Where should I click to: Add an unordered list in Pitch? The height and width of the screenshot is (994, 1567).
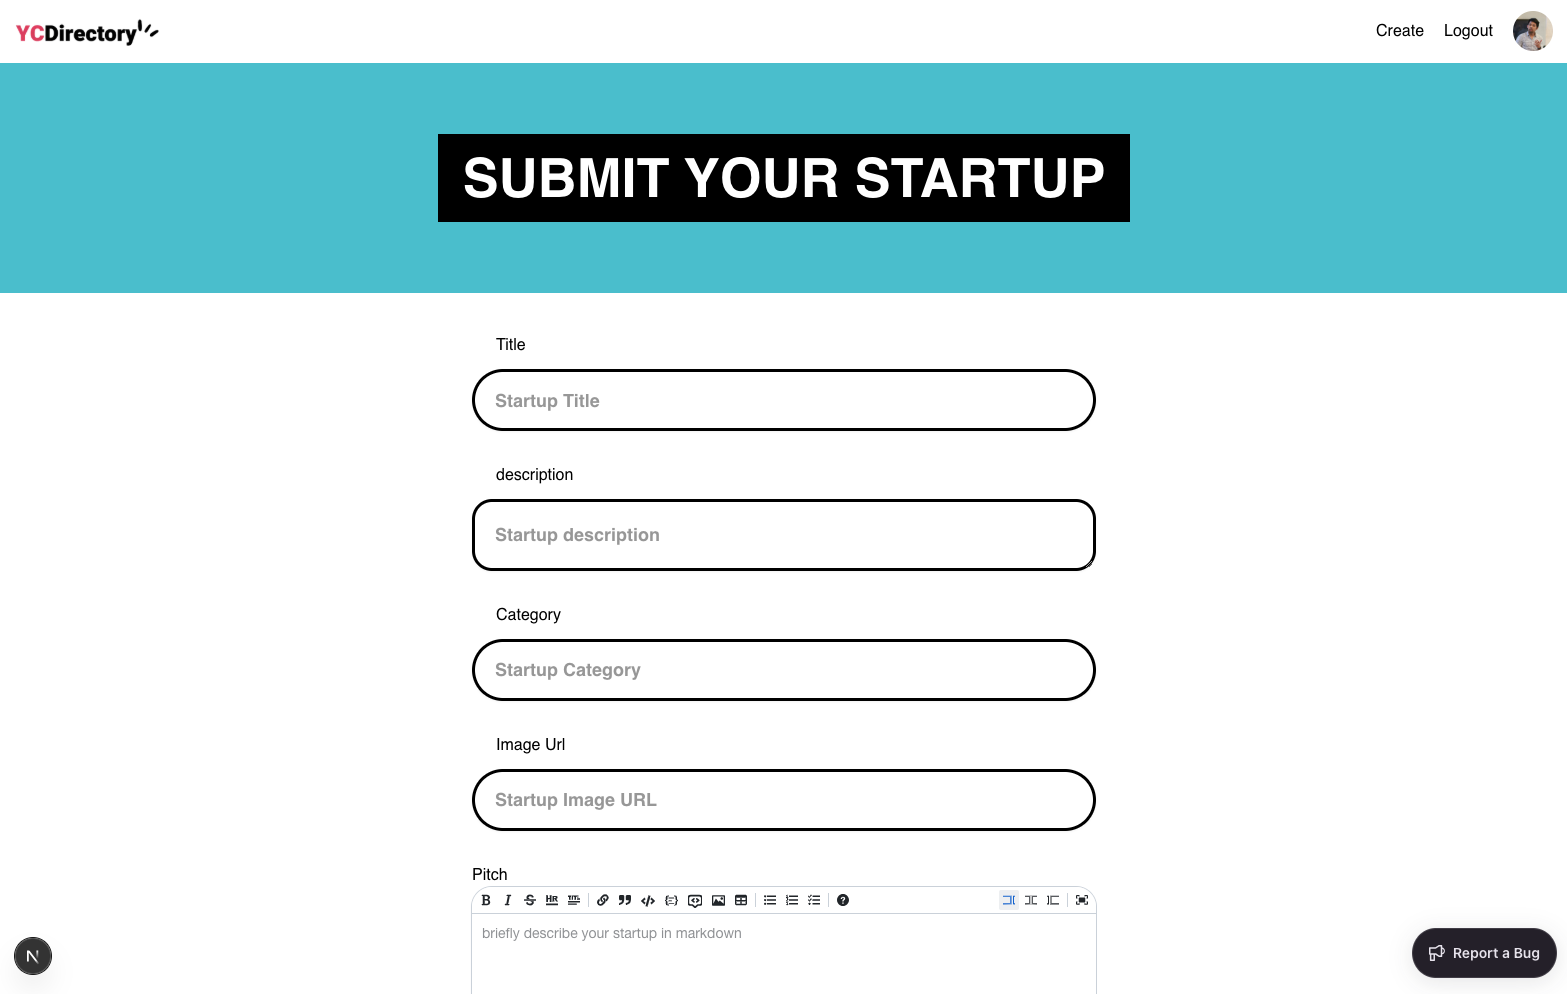(770, 900)
